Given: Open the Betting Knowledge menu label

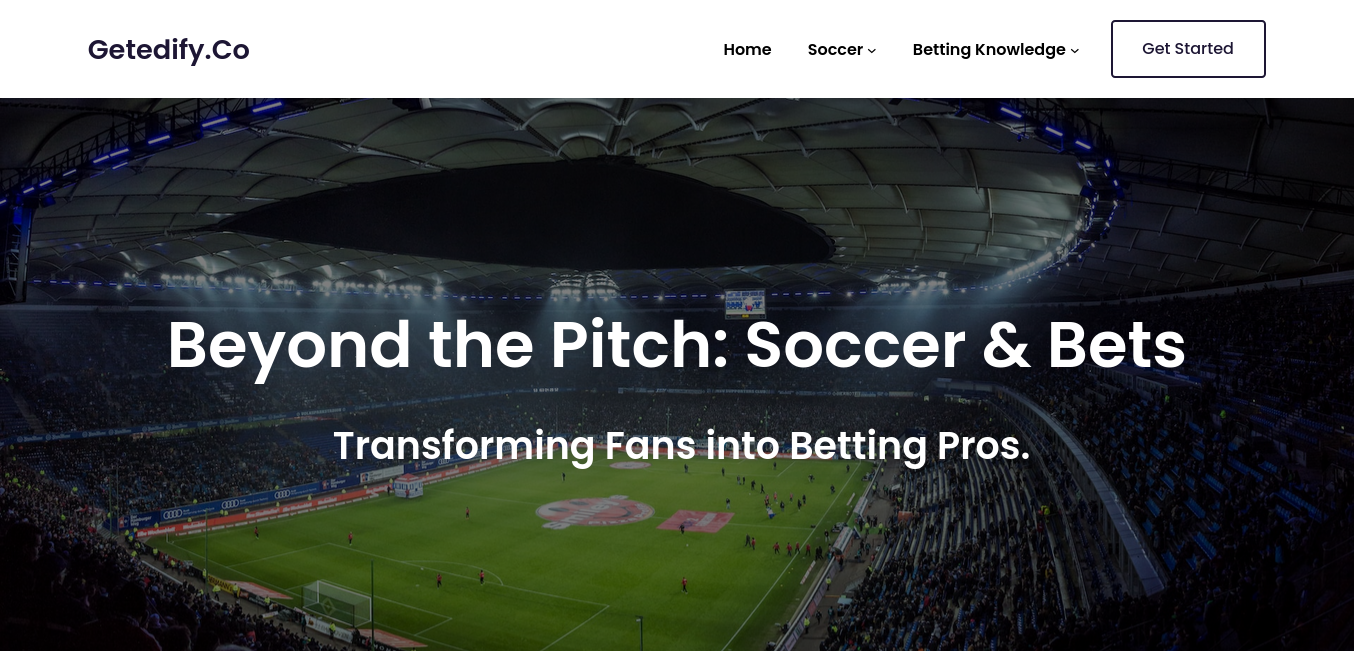Looking at the screenshot, I should [989, 49].
